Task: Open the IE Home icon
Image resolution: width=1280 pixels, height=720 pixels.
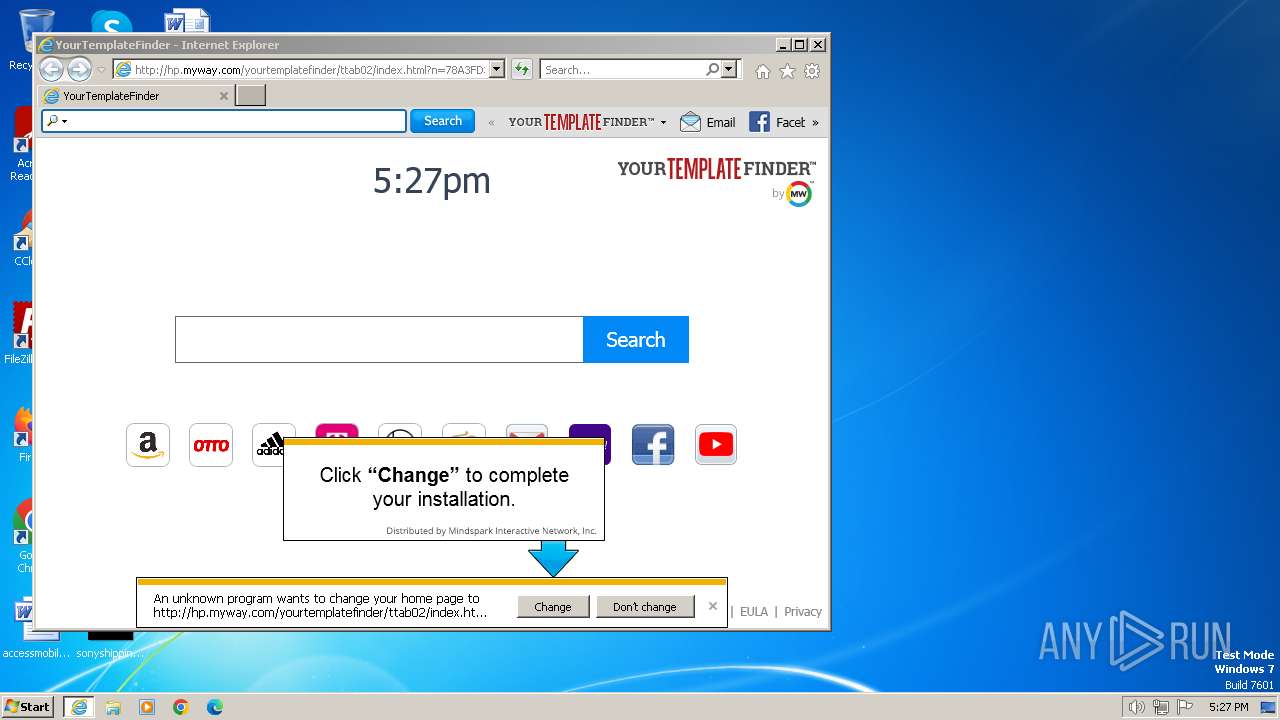Action: pos(763,71)
